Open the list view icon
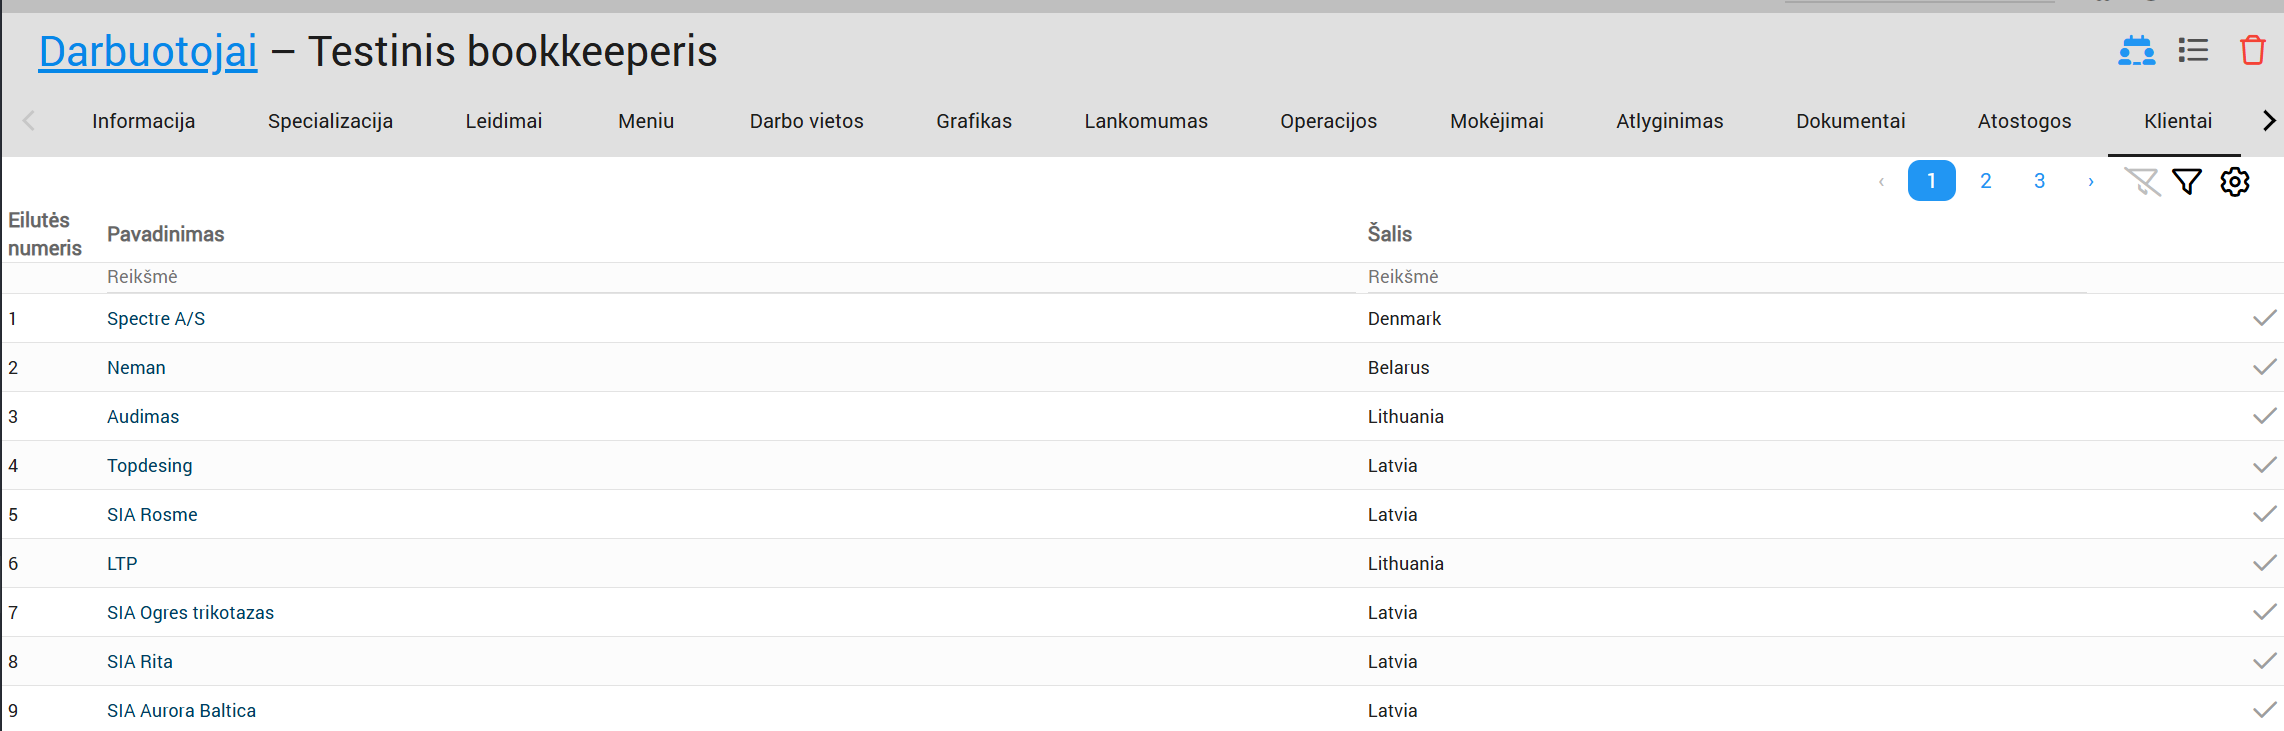Viewport: 2284px width, 731px height. (x=2193, y=50)
